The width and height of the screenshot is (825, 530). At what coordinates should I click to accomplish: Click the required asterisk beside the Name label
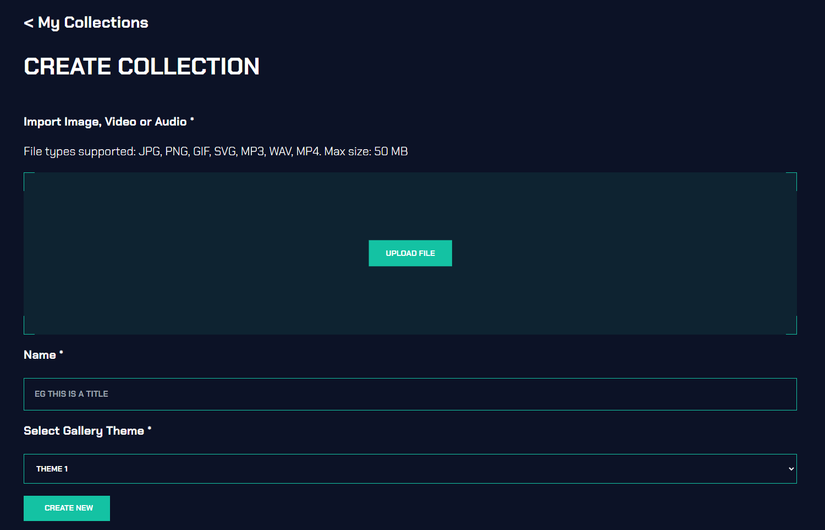(x=61, y=354)
